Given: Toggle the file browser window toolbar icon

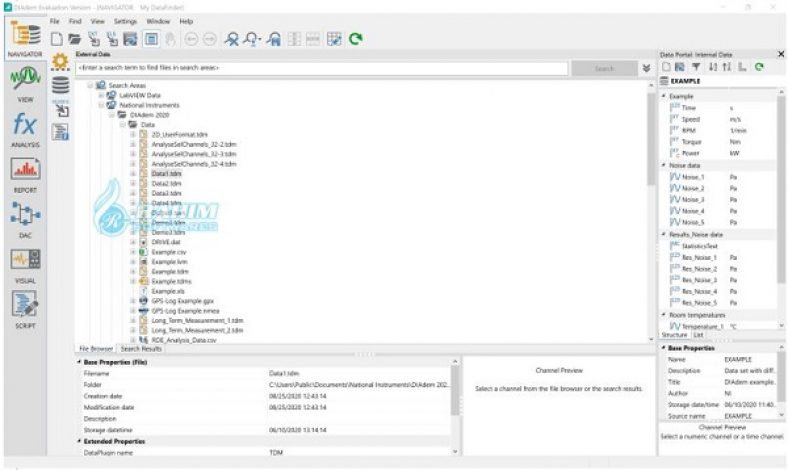Looking at the screenshot, I should coord(151,39).
